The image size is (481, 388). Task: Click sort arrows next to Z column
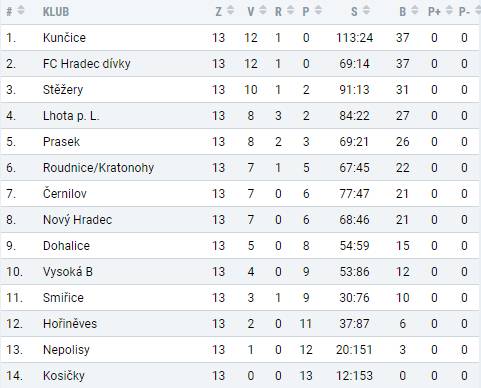(230, 11)
